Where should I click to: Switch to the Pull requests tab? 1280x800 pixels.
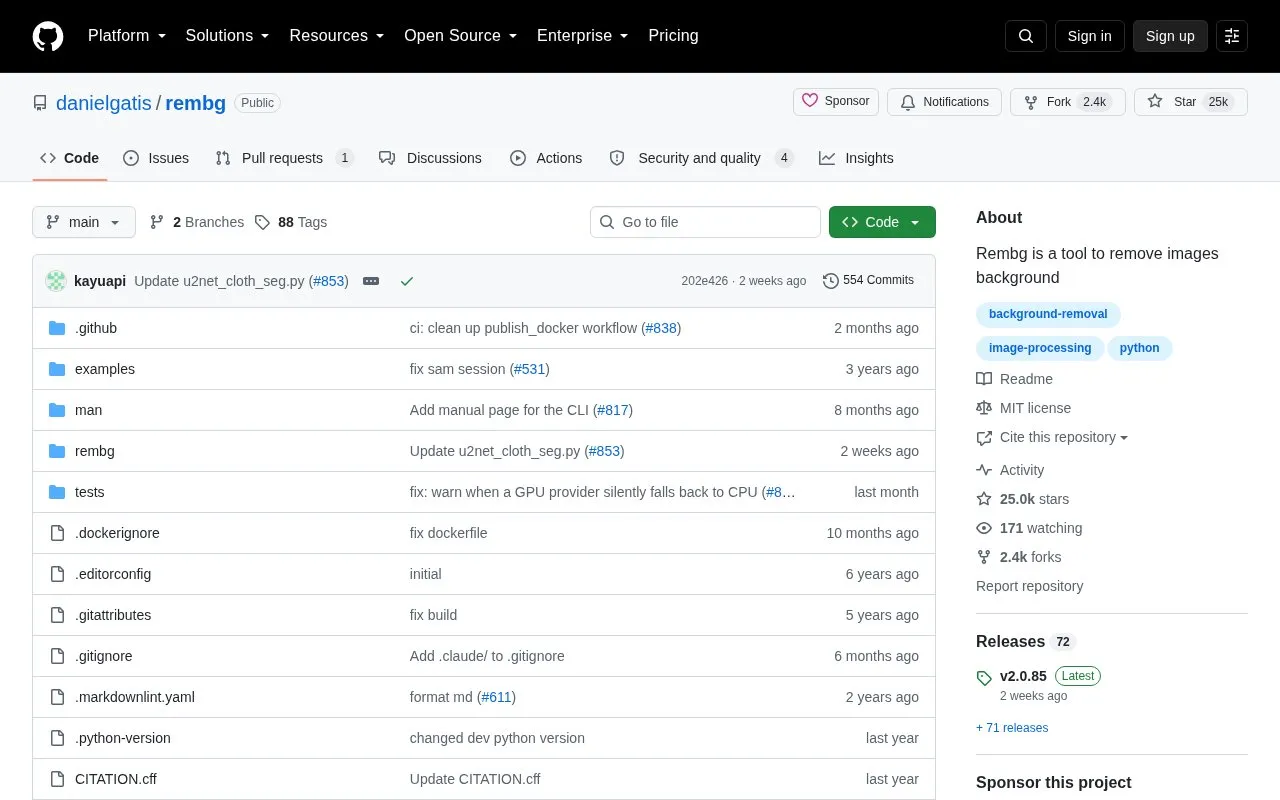point(284,158)
